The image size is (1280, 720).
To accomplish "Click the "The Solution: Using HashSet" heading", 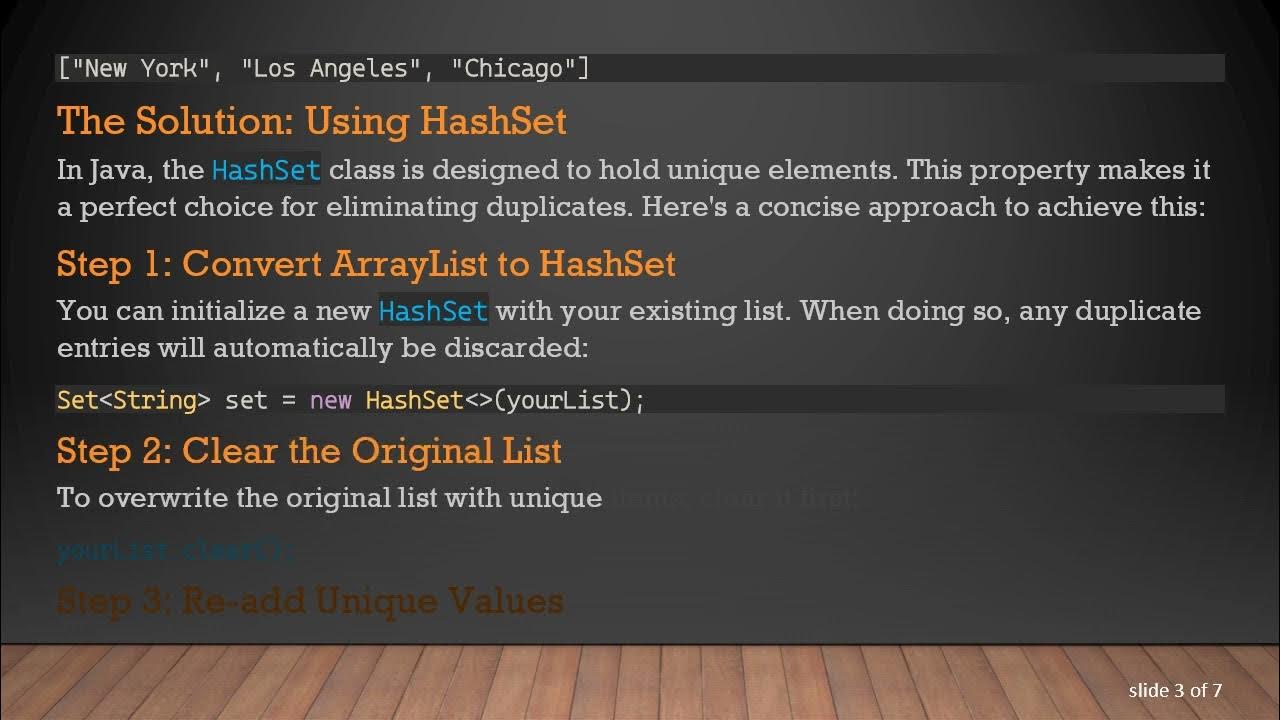I will tap(311, 121).
